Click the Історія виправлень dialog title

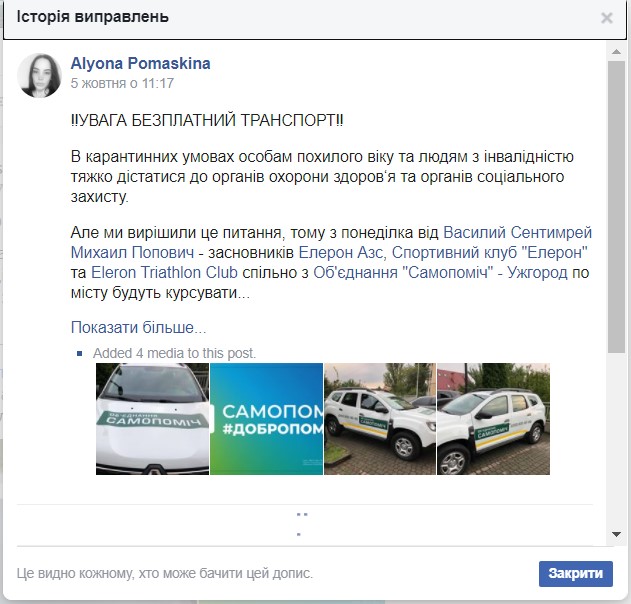click(x=93, y=17)
